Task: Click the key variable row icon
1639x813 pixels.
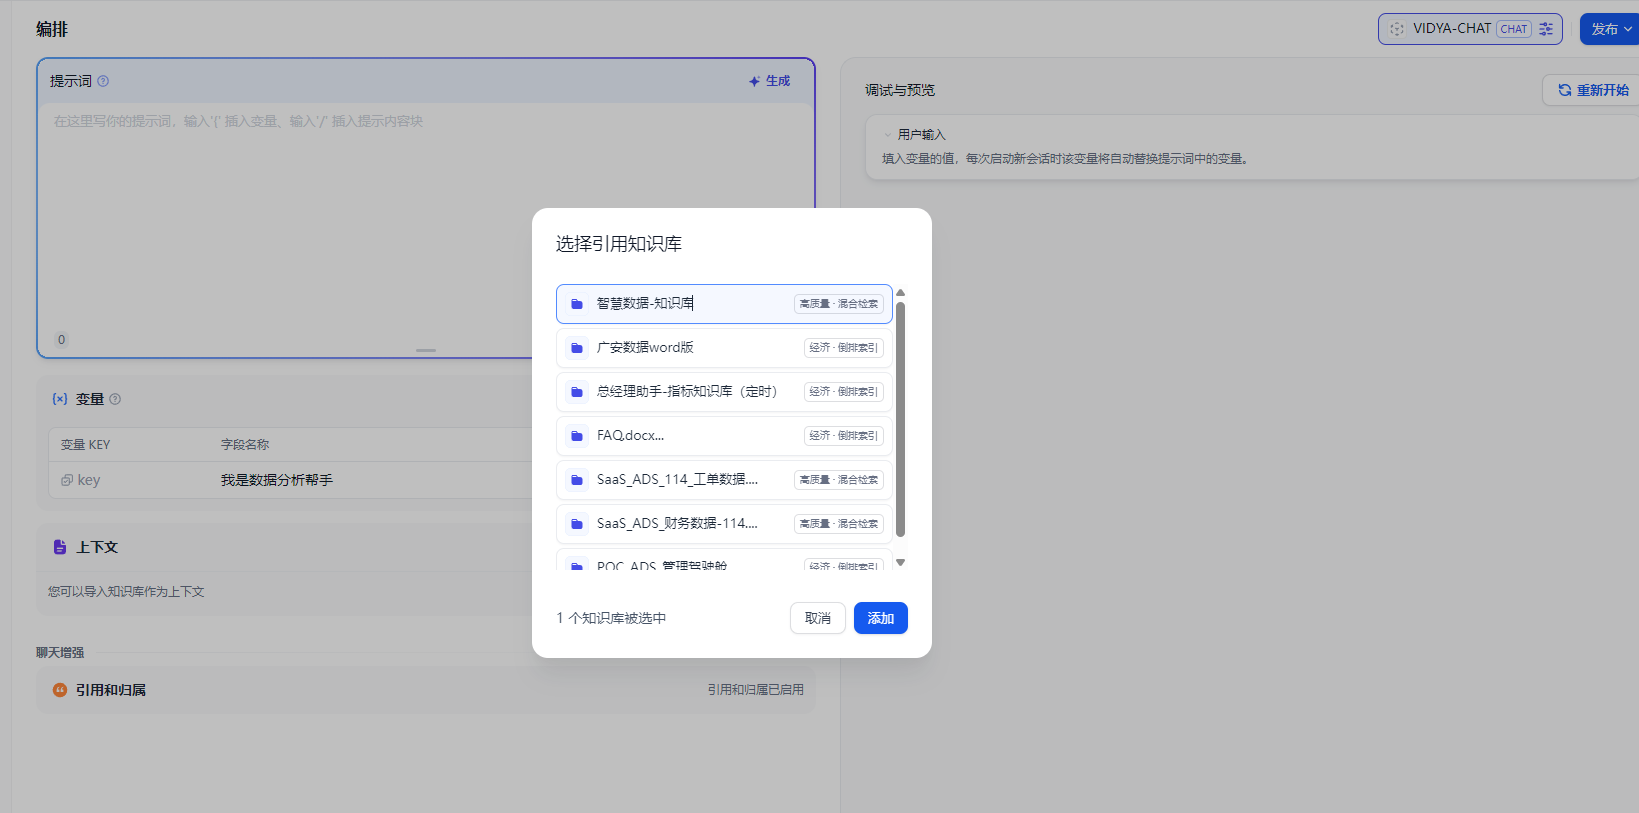Action: 67,480
